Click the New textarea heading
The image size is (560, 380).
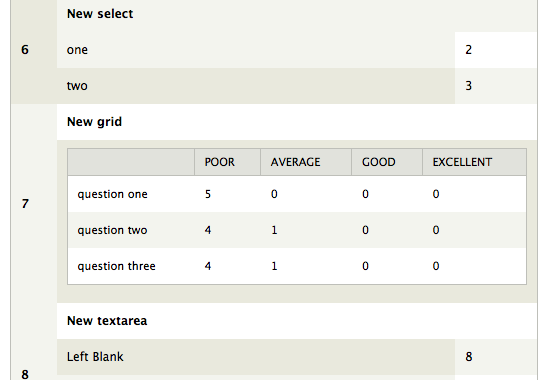[x=107, y=321]
